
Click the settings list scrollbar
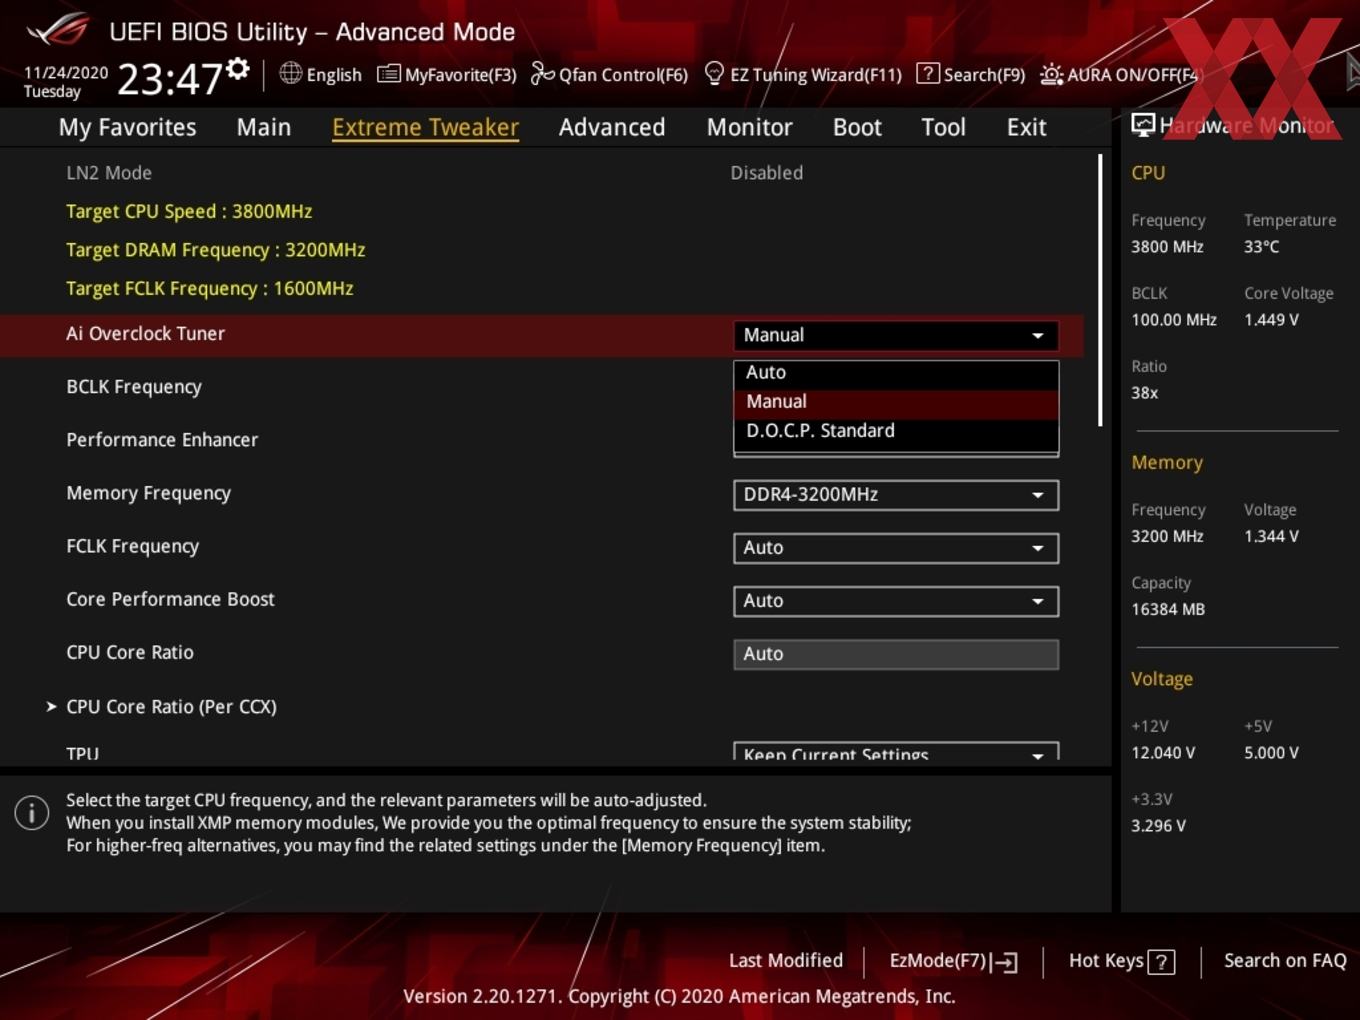[x=1100, y=290]
